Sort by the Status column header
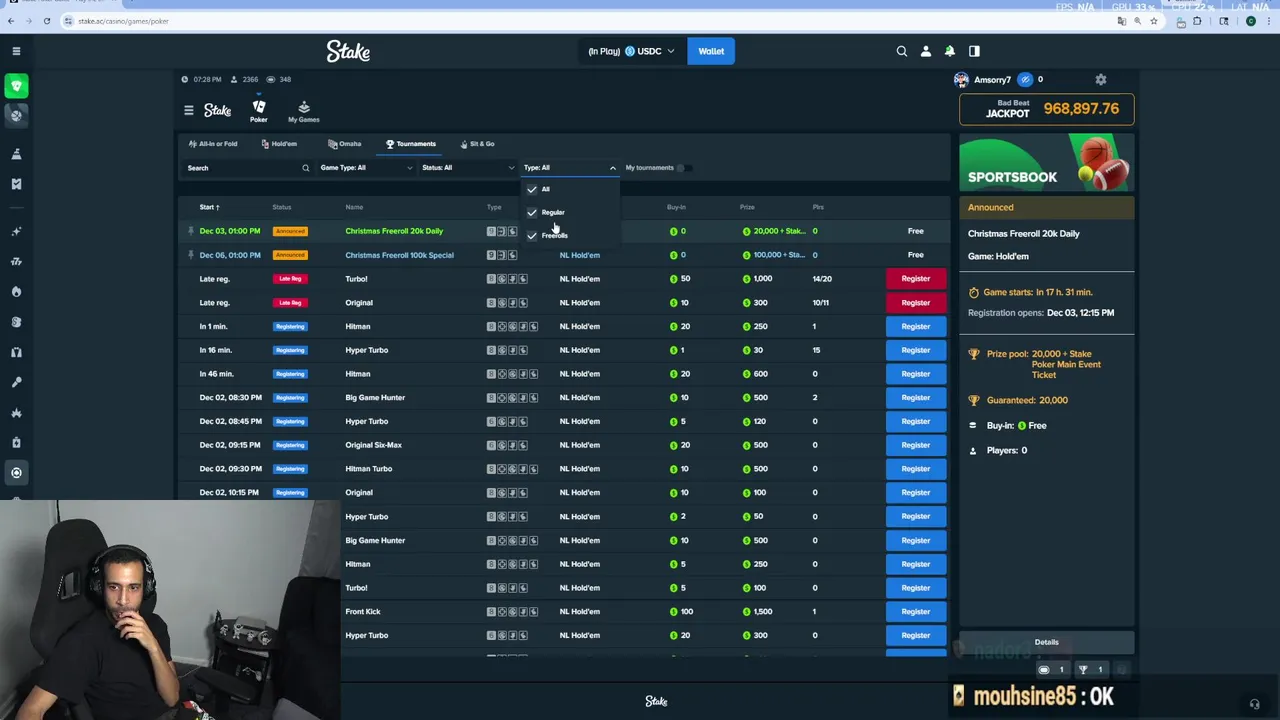Viewport: 1280px width, 720px height. pyautogui.click(x=282, y=207)
